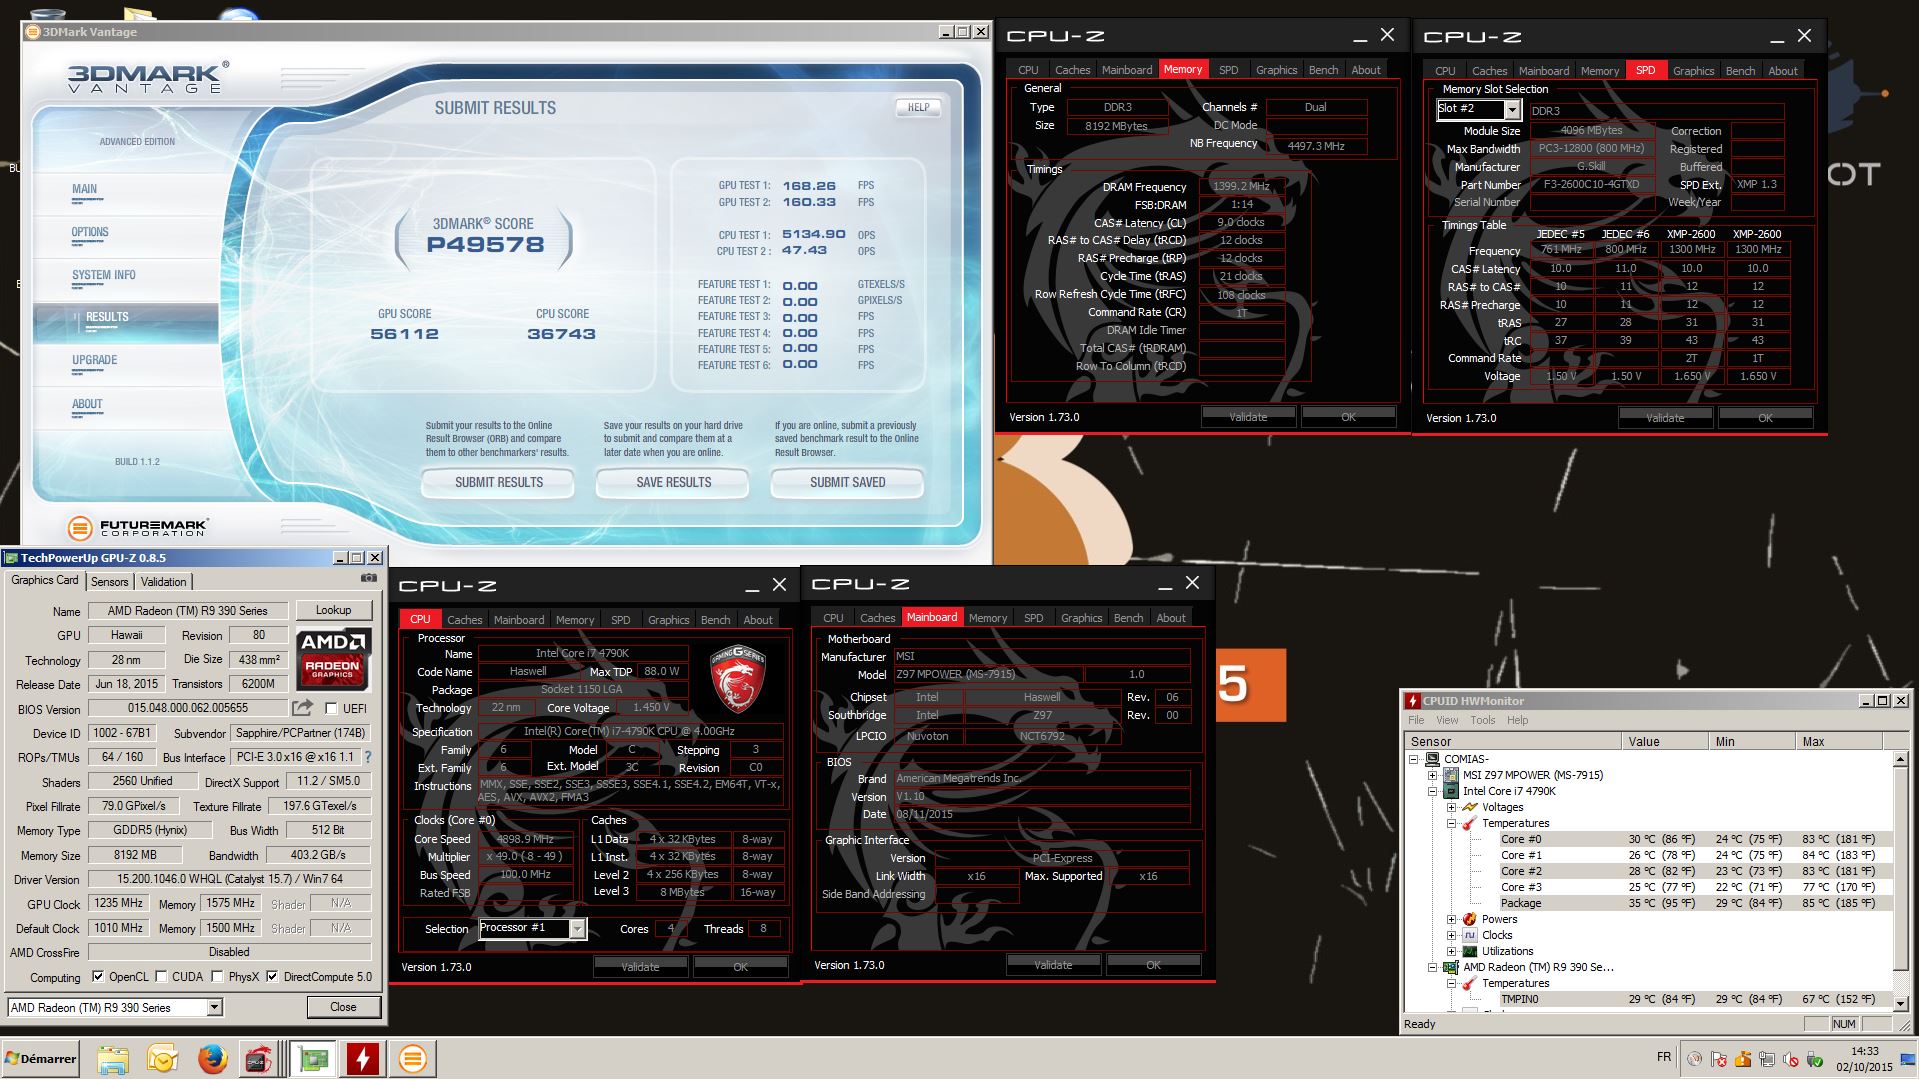Click the HELP button in 3DMark Vantage
Image resolution: width=1919 pixels, height=1079 pixels.
(918, 107)
